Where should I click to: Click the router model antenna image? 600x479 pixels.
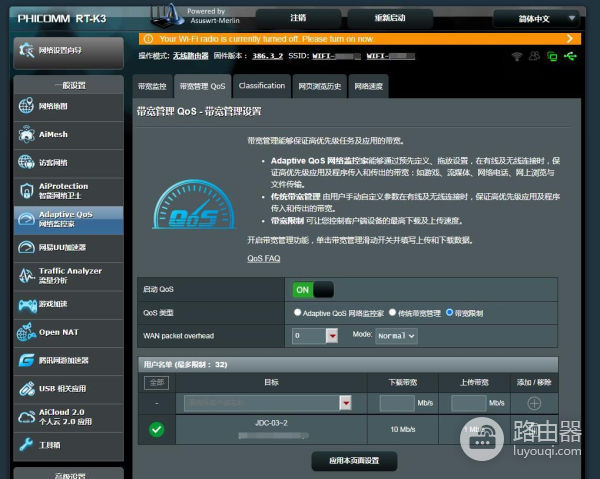[x=167, y=15]
